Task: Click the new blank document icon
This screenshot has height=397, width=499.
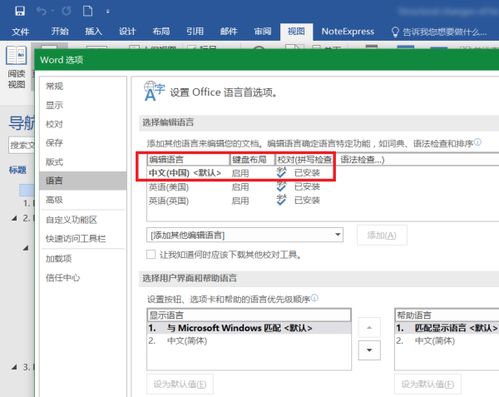Action: click(88, 11)
